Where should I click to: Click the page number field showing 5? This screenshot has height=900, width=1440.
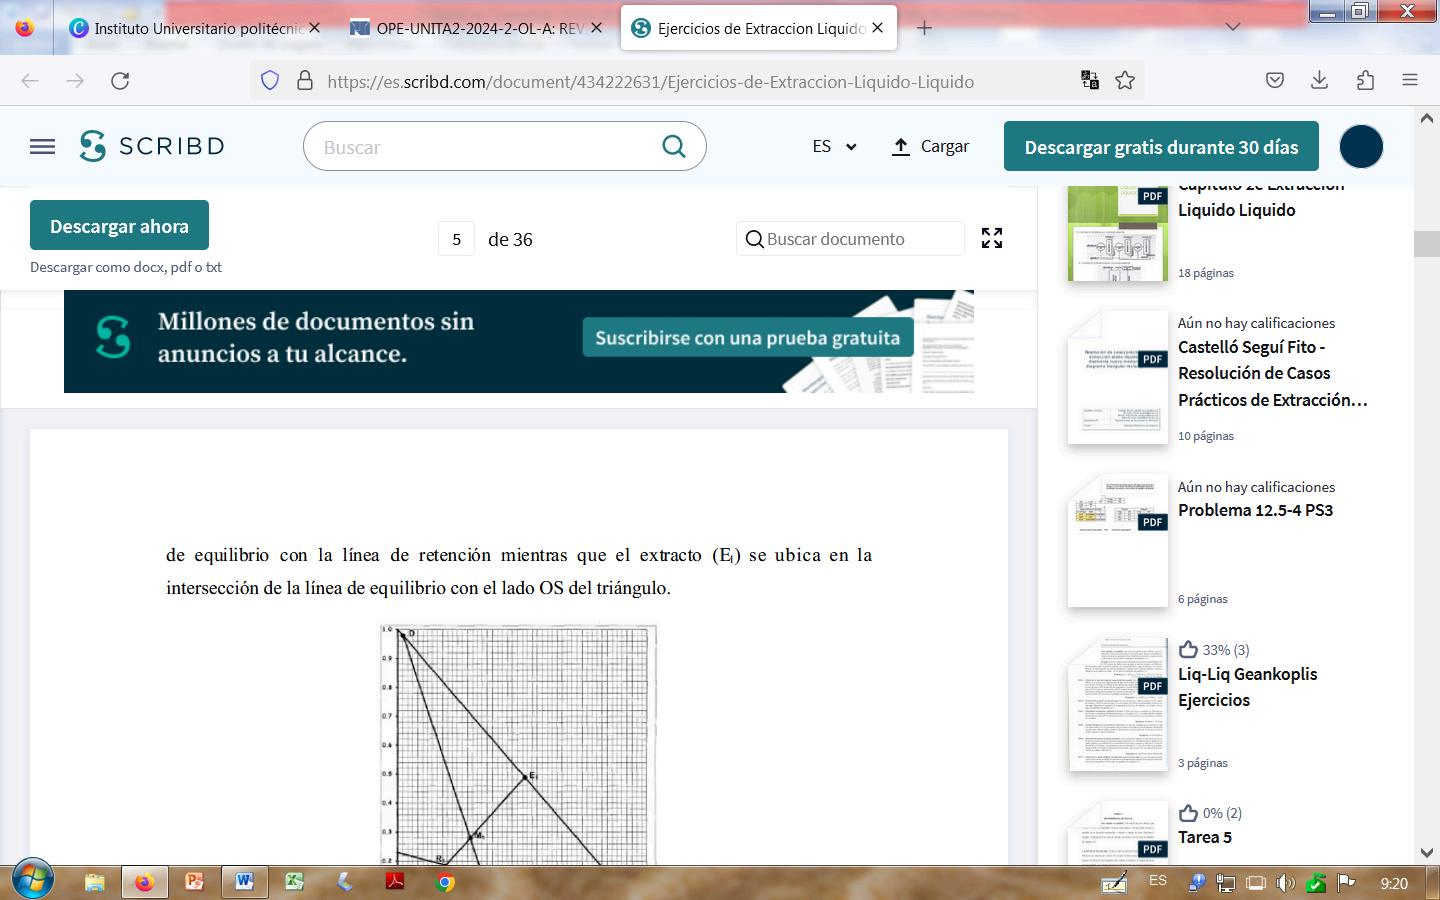456,239
